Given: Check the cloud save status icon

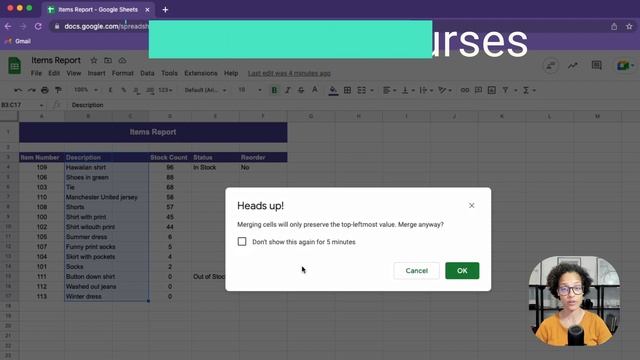Looking at the screenshot, I should (122, 60).
